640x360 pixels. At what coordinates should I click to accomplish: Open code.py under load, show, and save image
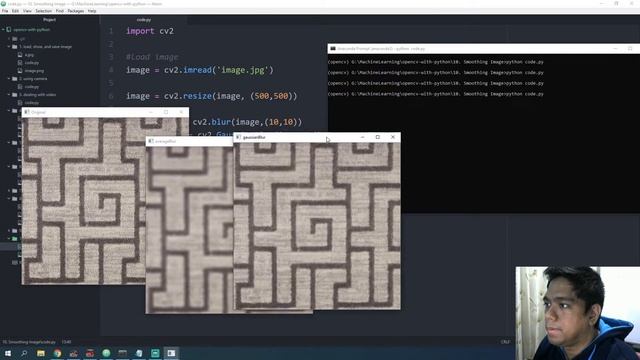pos(32,62)
